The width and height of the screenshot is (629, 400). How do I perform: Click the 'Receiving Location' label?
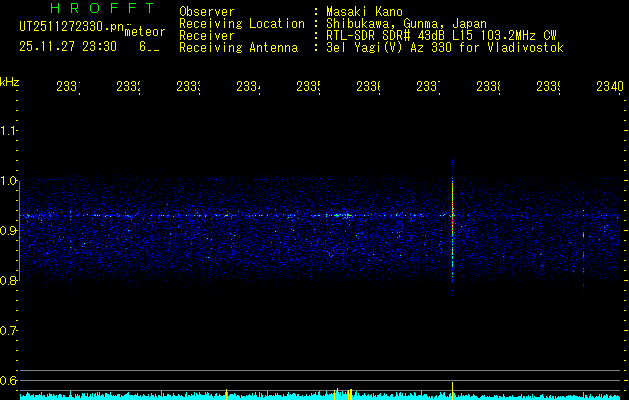point(242,24)
